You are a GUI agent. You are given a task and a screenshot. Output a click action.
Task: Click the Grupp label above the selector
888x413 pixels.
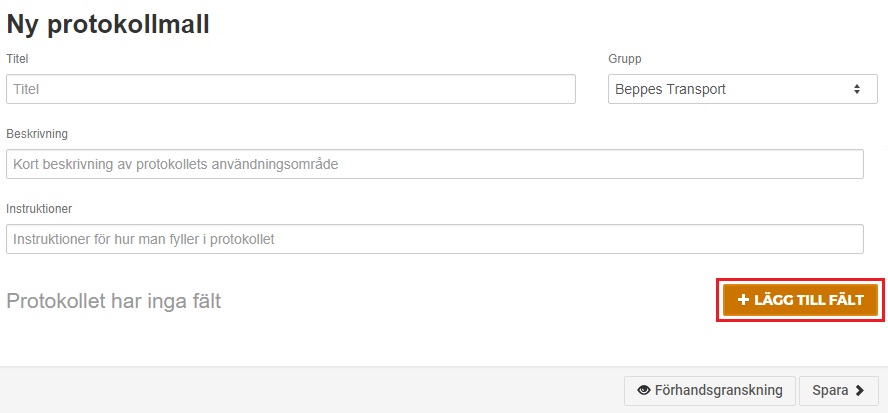[x=625, y=58]
